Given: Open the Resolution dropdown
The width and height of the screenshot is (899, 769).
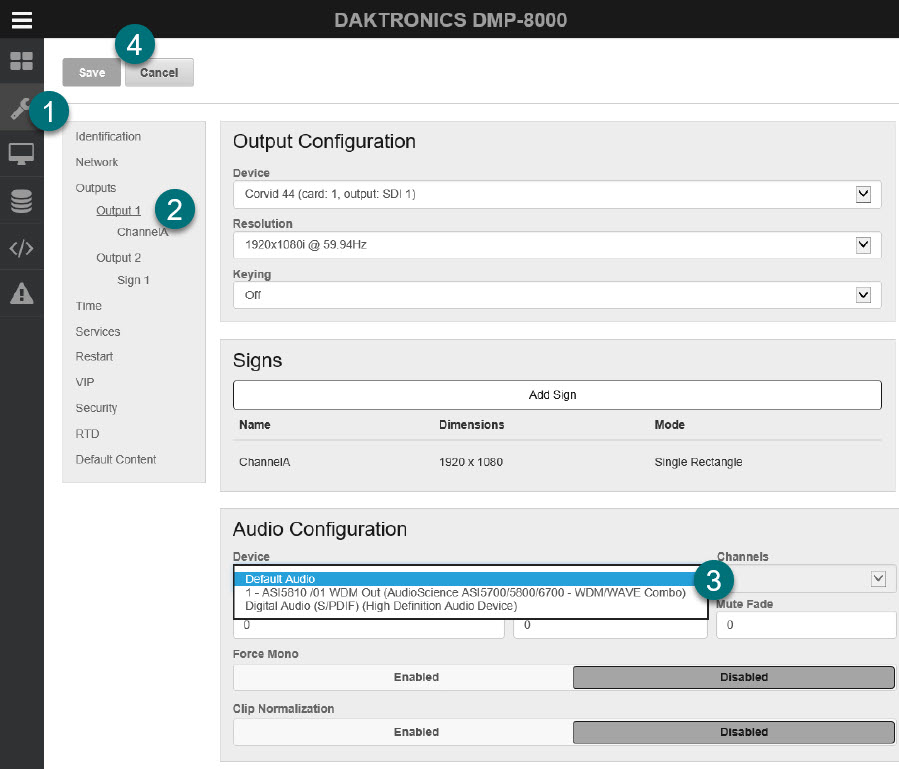Looking at the screenshot, I should pyautogui.click(x=862, y=244).
